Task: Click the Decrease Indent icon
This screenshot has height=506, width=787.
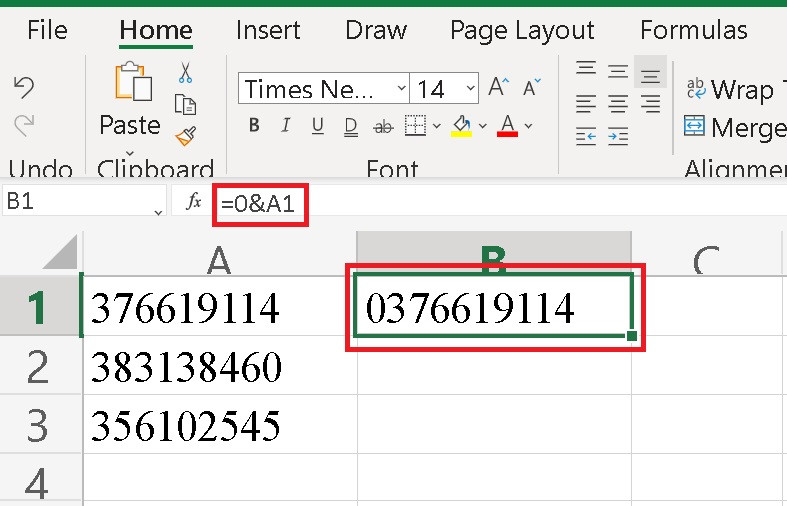Action: click(586, 136)
